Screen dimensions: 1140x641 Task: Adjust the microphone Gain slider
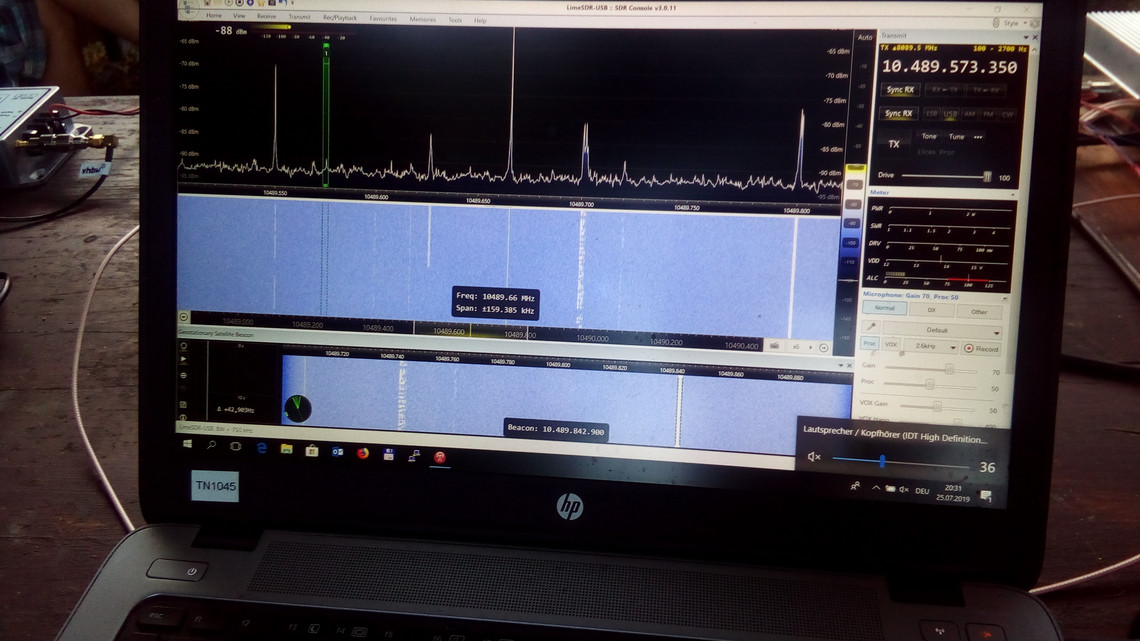(x=949, y=369)
